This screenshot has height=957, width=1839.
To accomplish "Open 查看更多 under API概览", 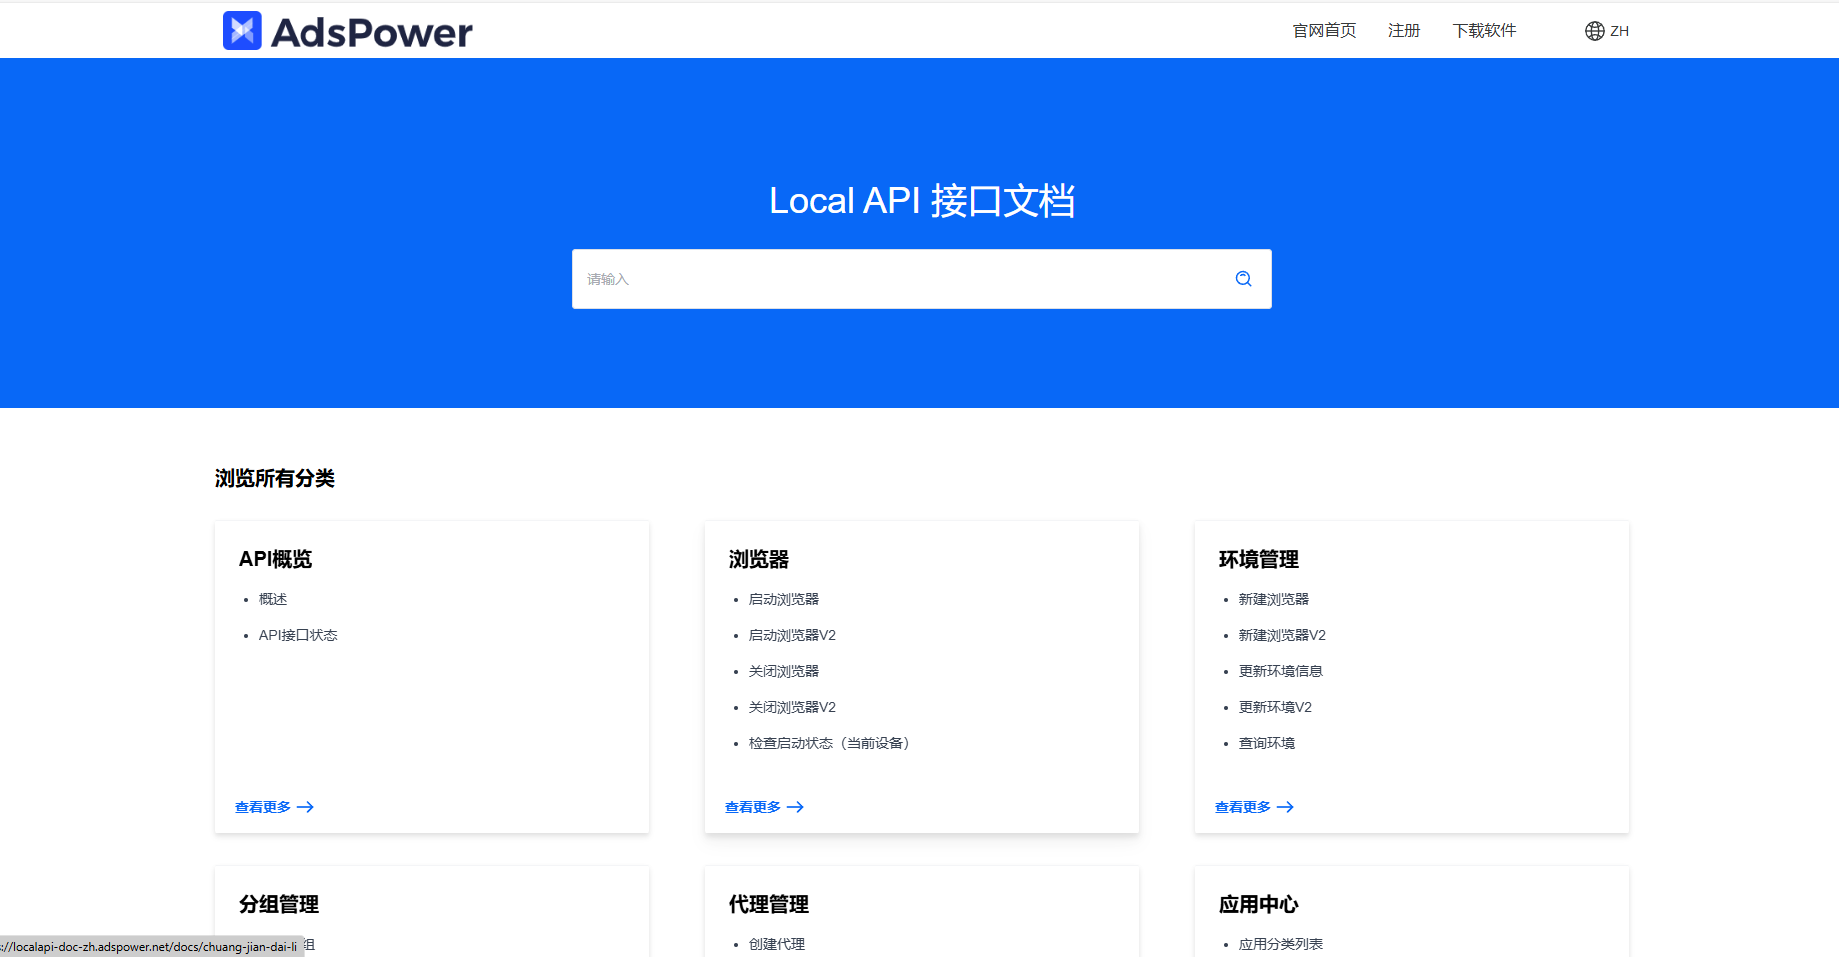I will 274,807.
